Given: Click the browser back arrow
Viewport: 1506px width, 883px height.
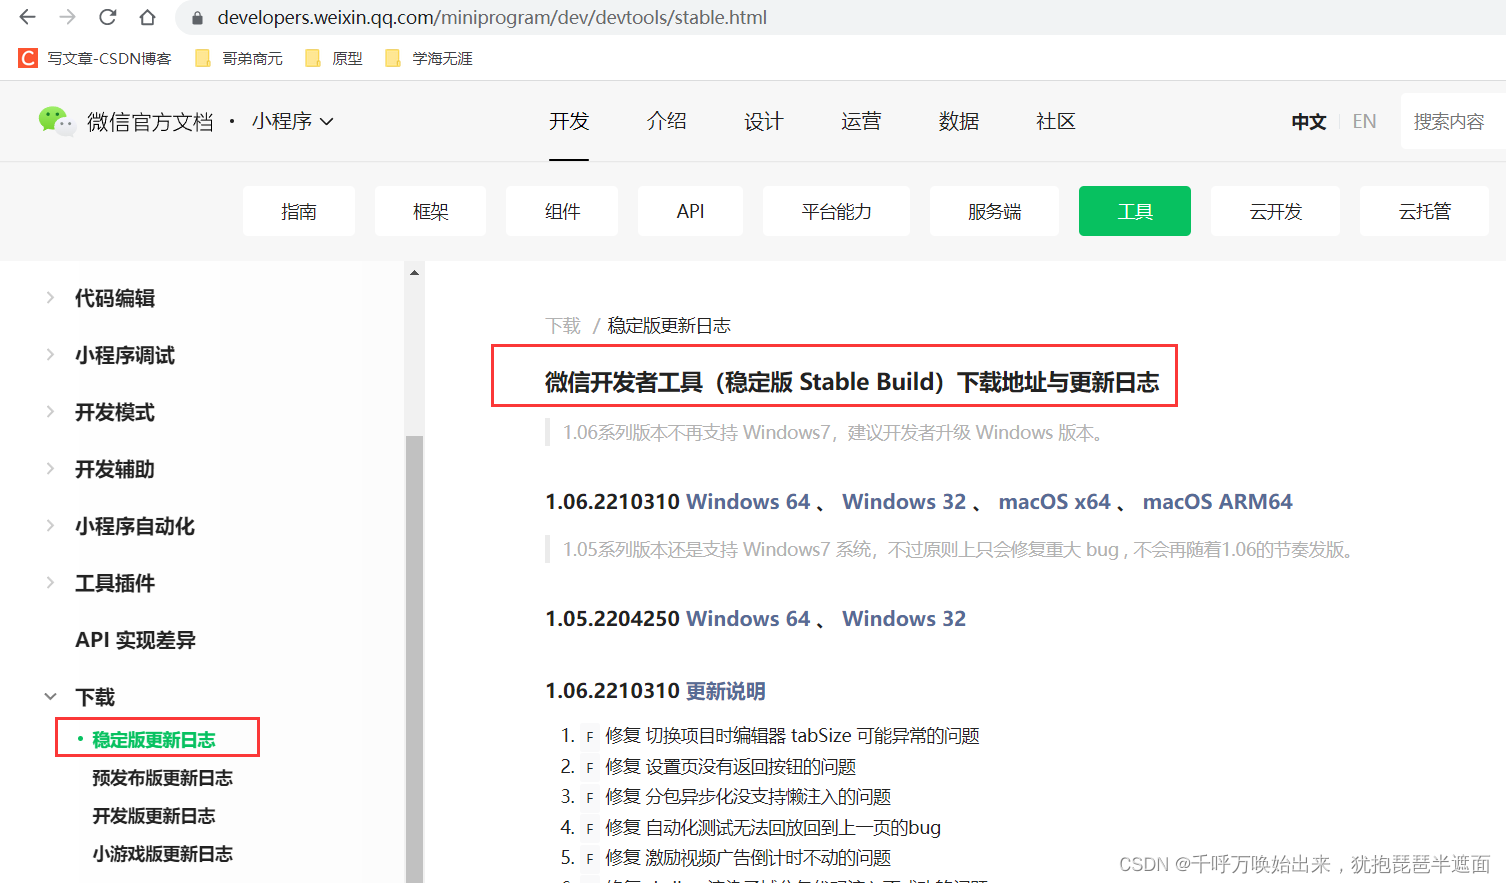Looking at the screenshot, I should (27, 17).
